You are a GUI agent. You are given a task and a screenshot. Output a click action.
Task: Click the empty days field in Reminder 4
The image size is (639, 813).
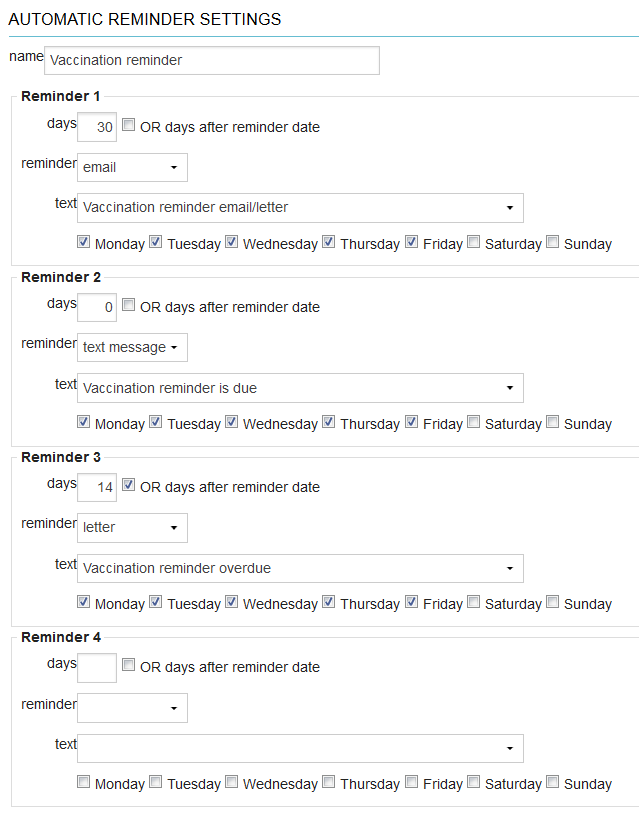click(96, 667)
